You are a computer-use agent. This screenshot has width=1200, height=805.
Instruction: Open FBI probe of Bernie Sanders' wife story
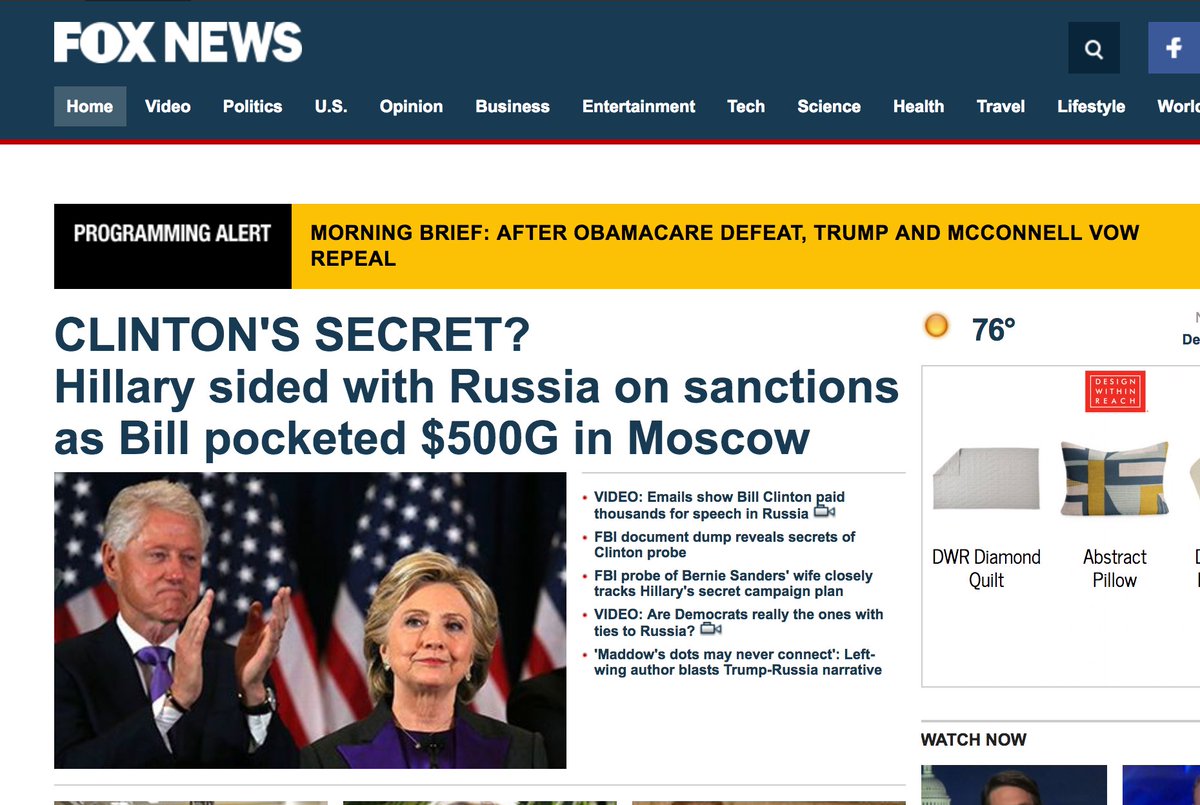tap(733, 583)
